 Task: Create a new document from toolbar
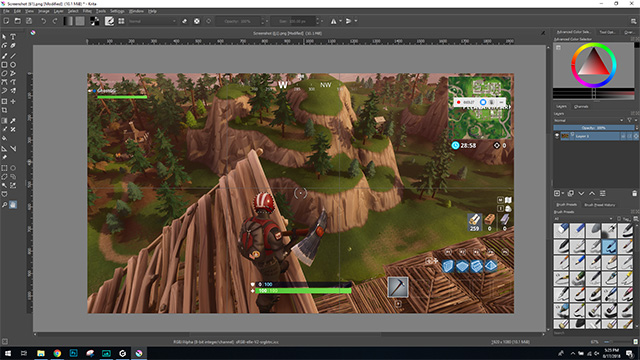pyautogui.click(x=7, y=21)
